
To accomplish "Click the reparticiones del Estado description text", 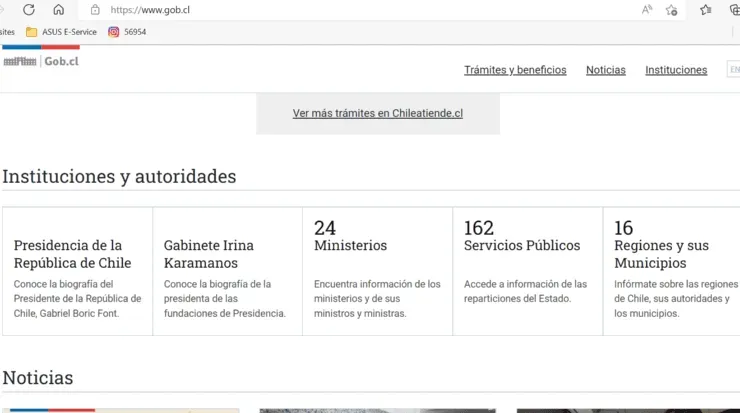I will click(525, 291).
